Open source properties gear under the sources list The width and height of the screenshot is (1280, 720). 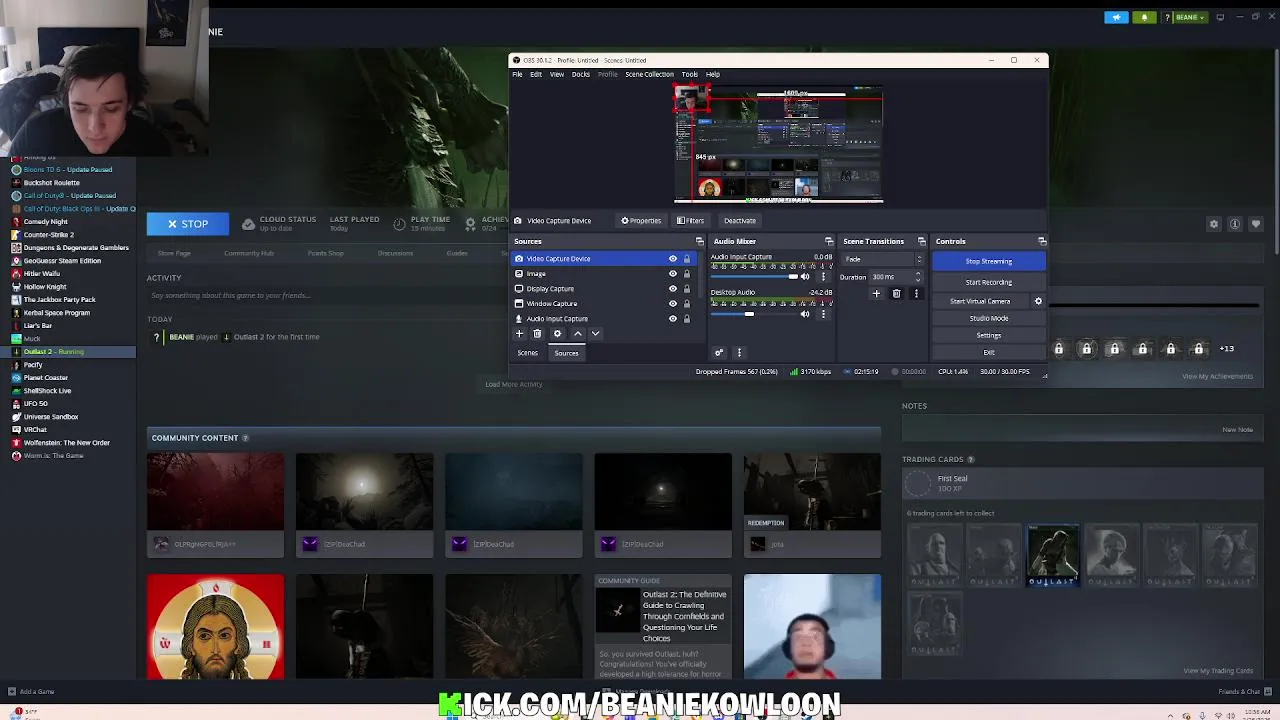point(557,334)
